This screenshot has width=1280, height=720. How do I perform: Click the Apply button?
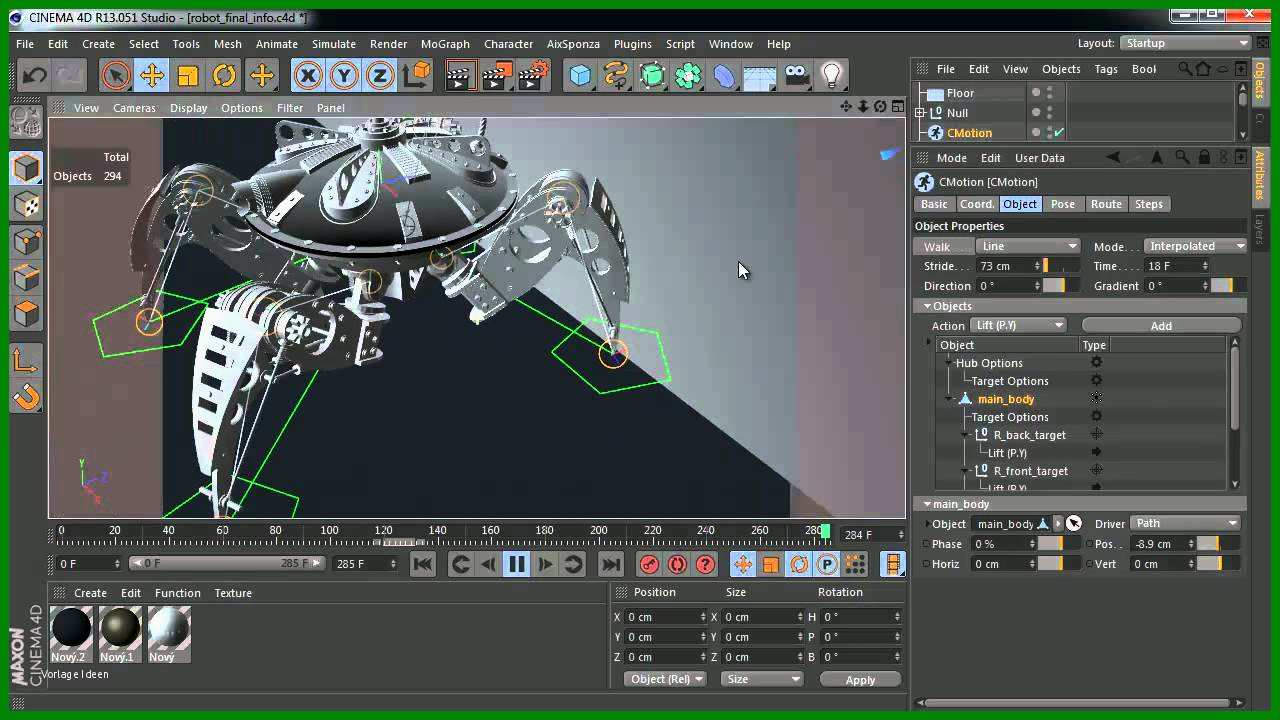(x=860, y=679)
